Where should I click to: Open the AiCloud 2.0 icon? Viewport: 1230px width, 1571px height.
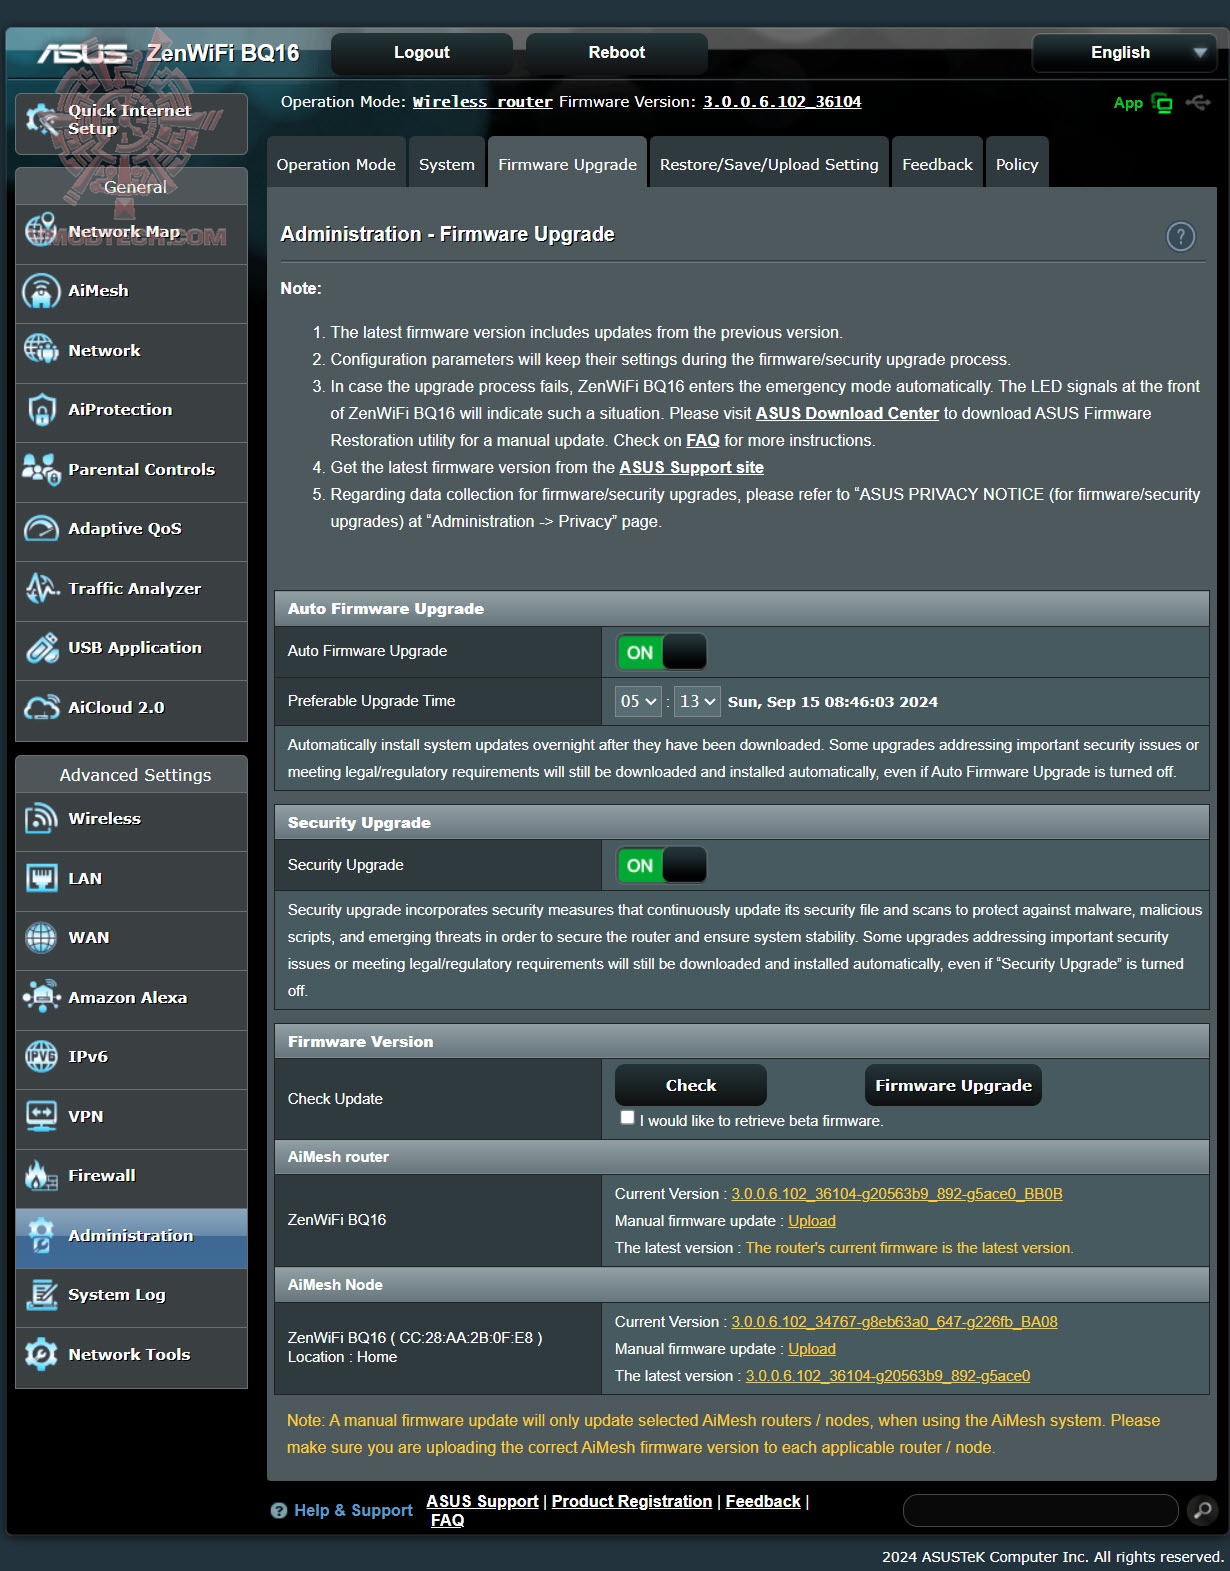point(41,707)
